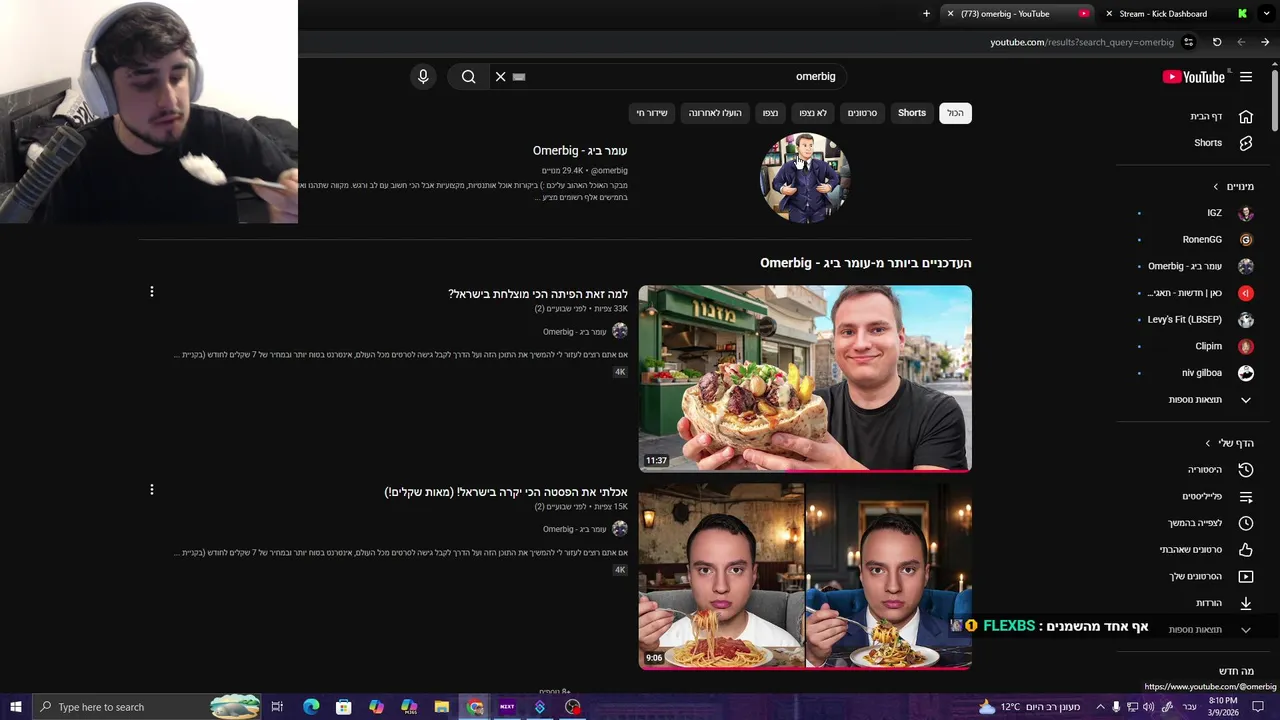Expand more subscriptions תוצאות נוספות under niv gilboa
Image resolution: width=1280 pixels, height=720 pixels.
[1210, 400]
